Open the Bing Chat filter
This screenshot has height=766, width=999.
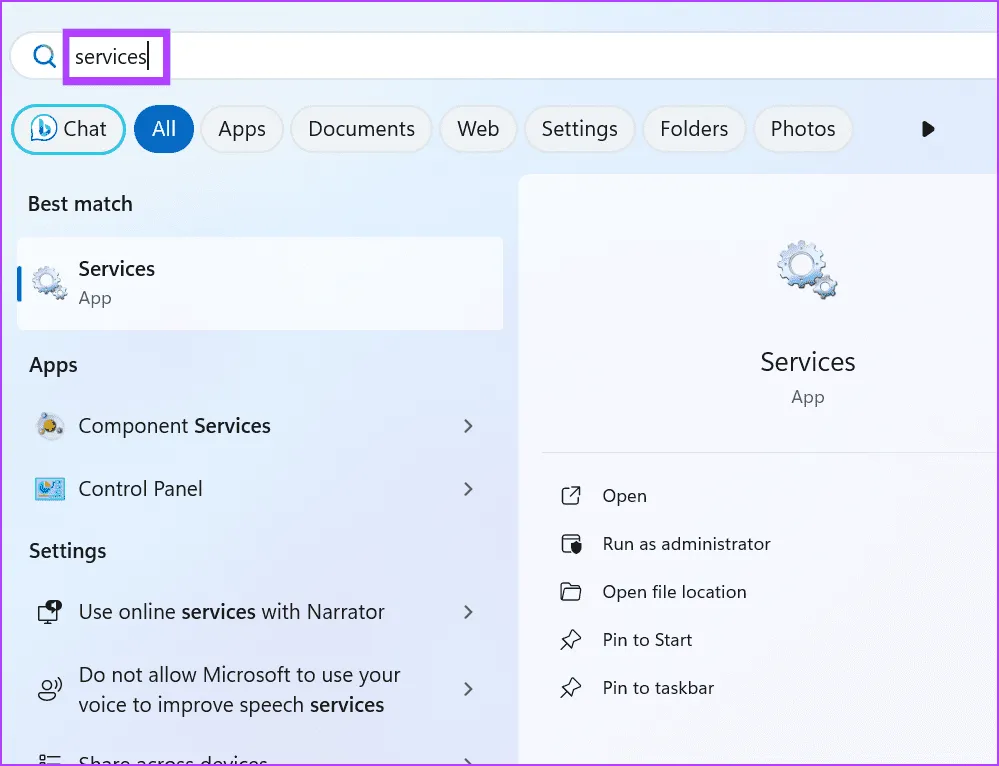click(68, 129)
